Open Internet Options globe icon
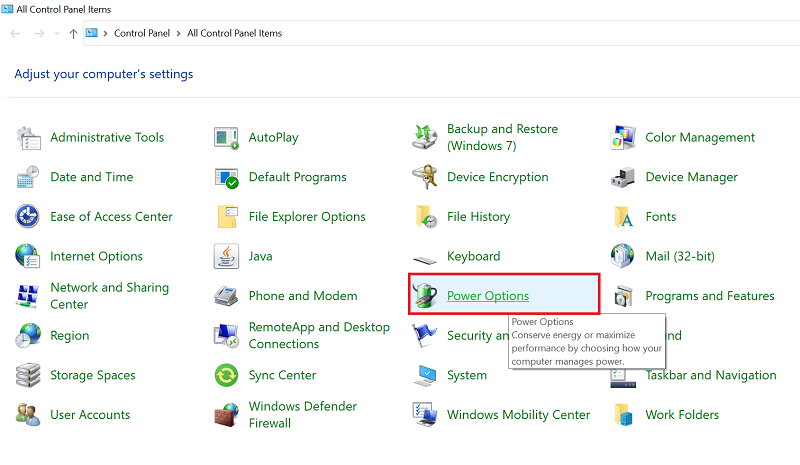The height and width of the screenshot is (465, 800). pyautogui.click(x=28, y=256)
